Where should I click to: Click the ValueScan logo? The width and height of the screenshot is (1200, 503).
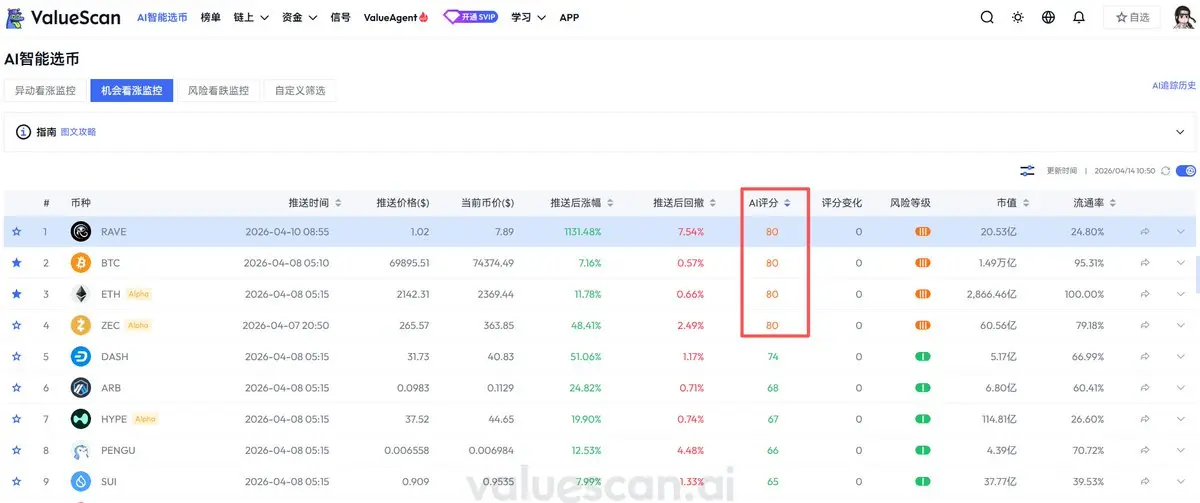tap(63, 17)
